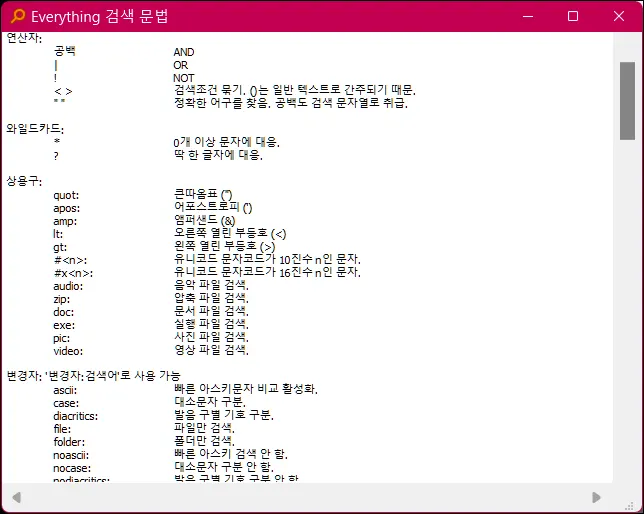
Task: Click '어포스트로피' description text
Action: [207, 206]
